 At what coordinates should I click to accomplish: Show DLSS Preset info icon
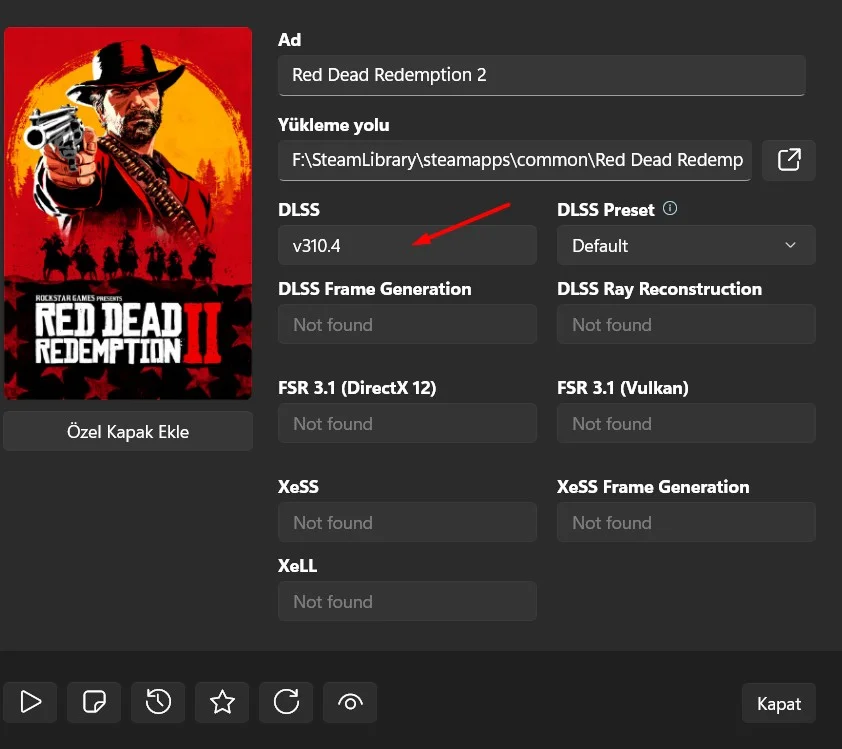(670, 208)
